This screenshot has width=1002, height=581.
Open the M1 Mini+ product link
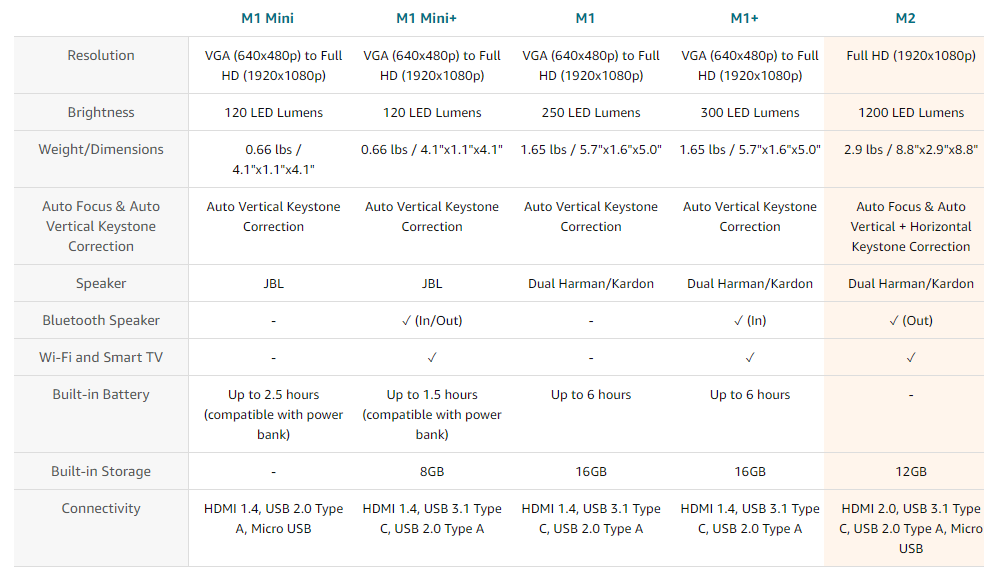pos(426,18)
